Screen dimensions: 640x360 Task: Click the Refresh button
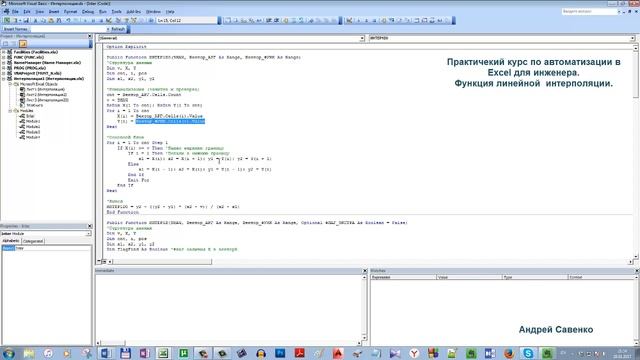[118, 29]
